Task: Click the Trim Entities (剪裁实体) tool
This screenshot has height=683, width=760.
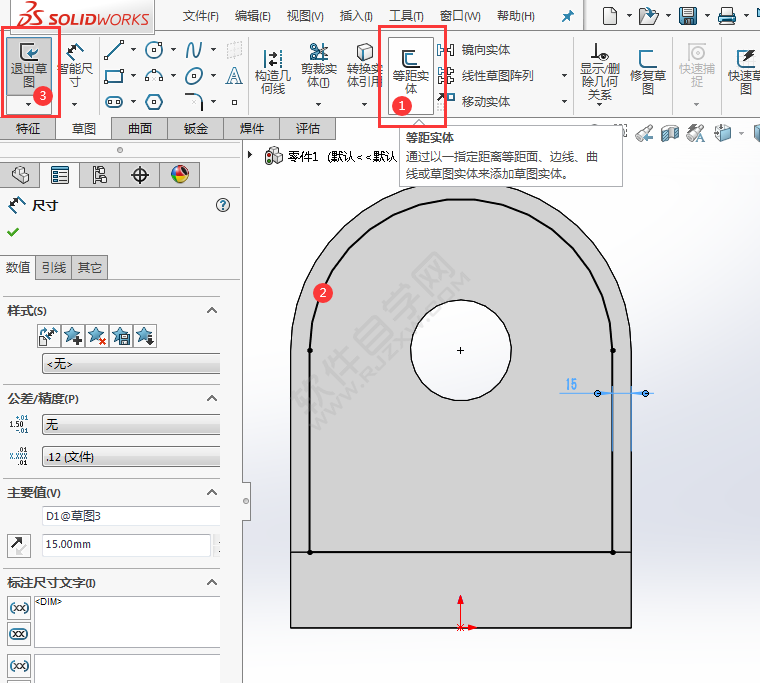Action: click(318, 66)
